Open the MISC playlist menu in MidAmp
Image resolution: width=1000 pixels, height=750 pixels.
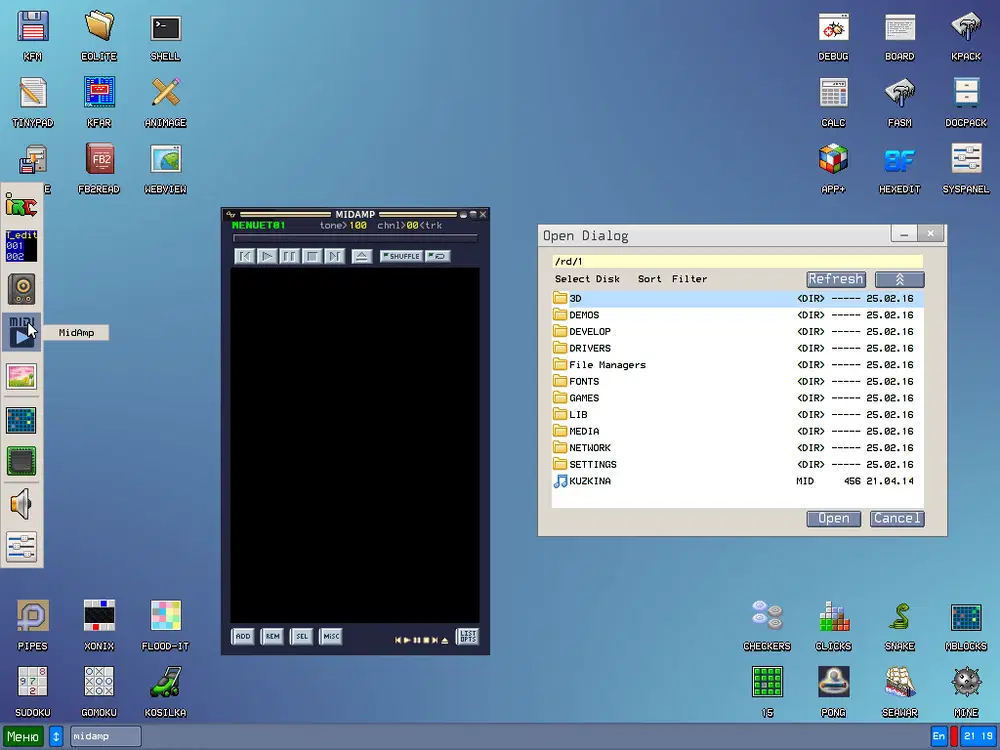click(x=331, y=636)
